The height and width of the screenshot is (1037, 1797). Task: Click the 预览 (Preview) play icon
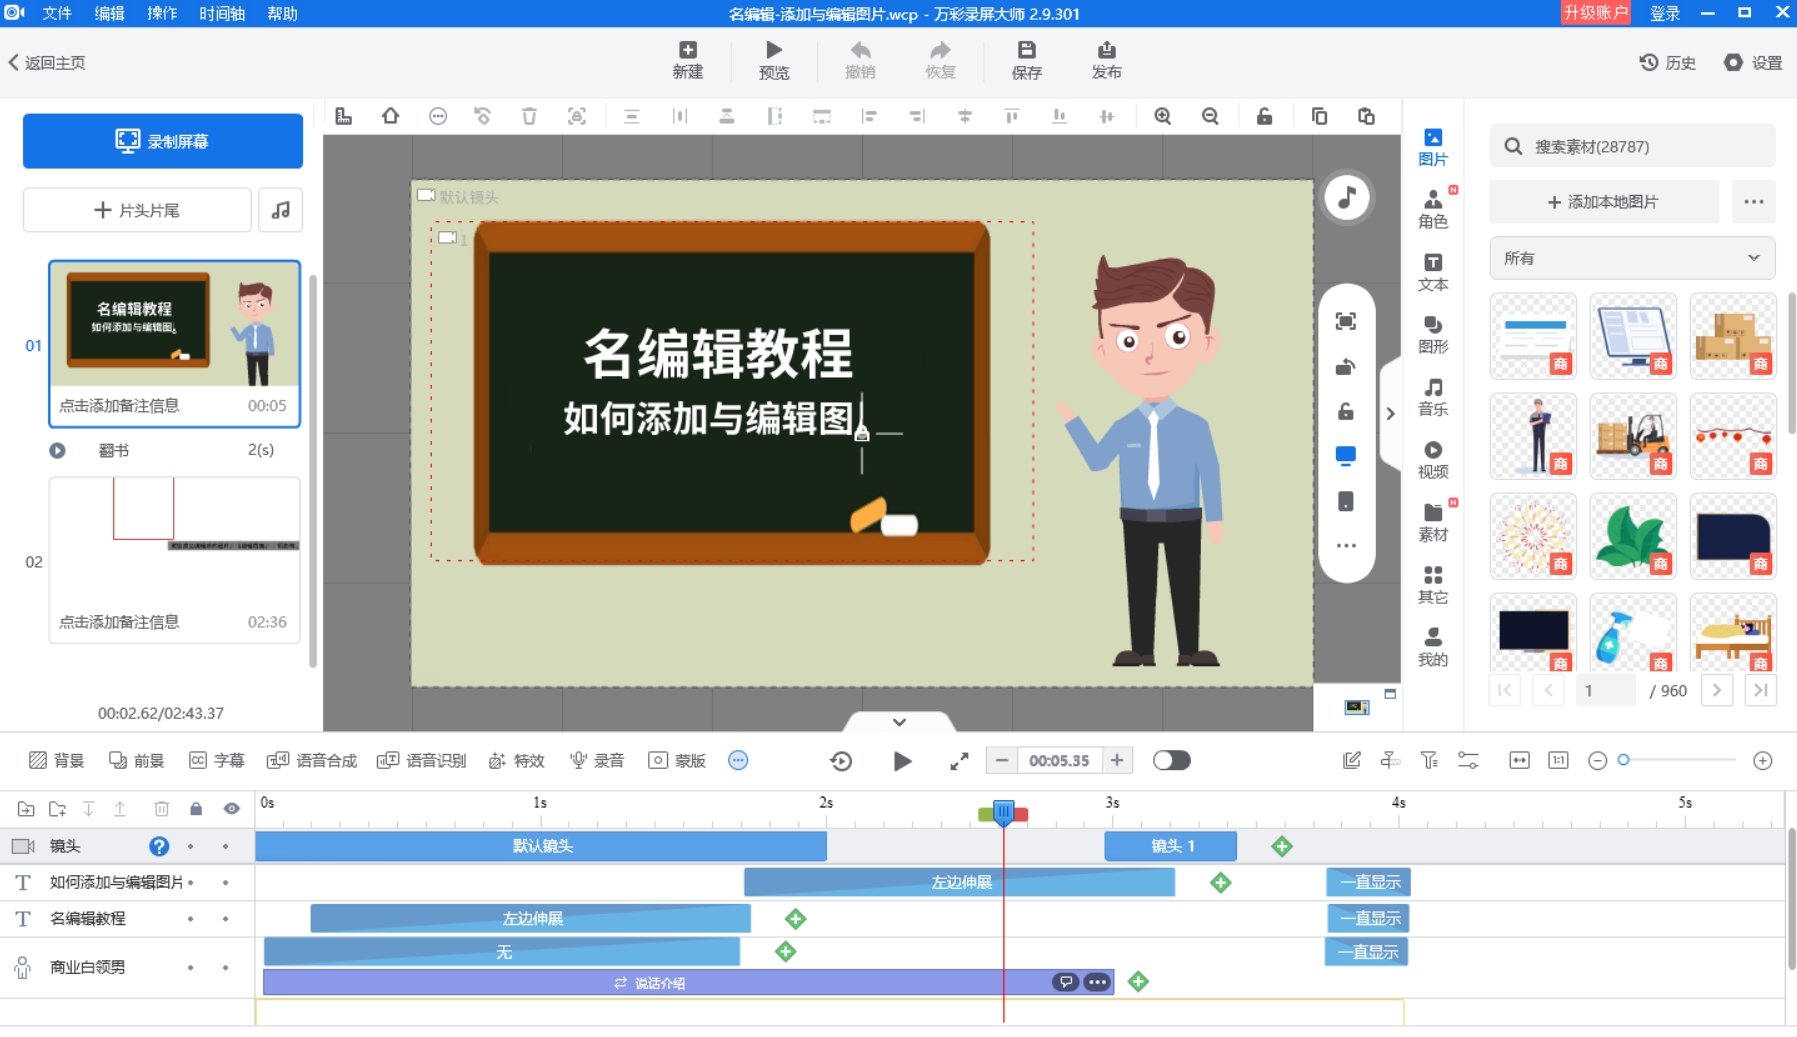tap(774, 60)
